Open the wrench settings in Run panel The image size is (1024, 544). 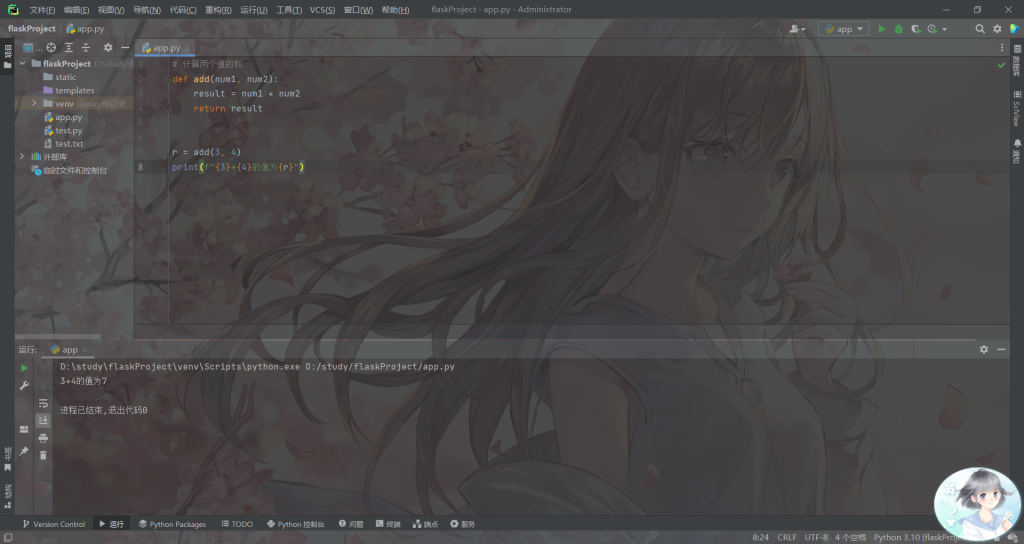tap(24, 385)
